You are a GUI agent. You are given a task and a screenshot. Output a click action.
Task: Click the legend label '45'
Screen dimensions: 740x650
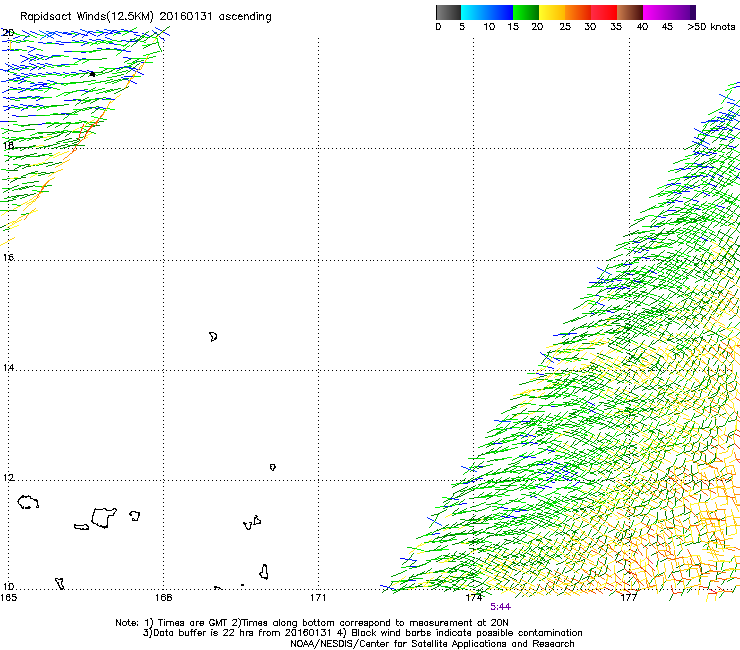click(x=667, y=27)
